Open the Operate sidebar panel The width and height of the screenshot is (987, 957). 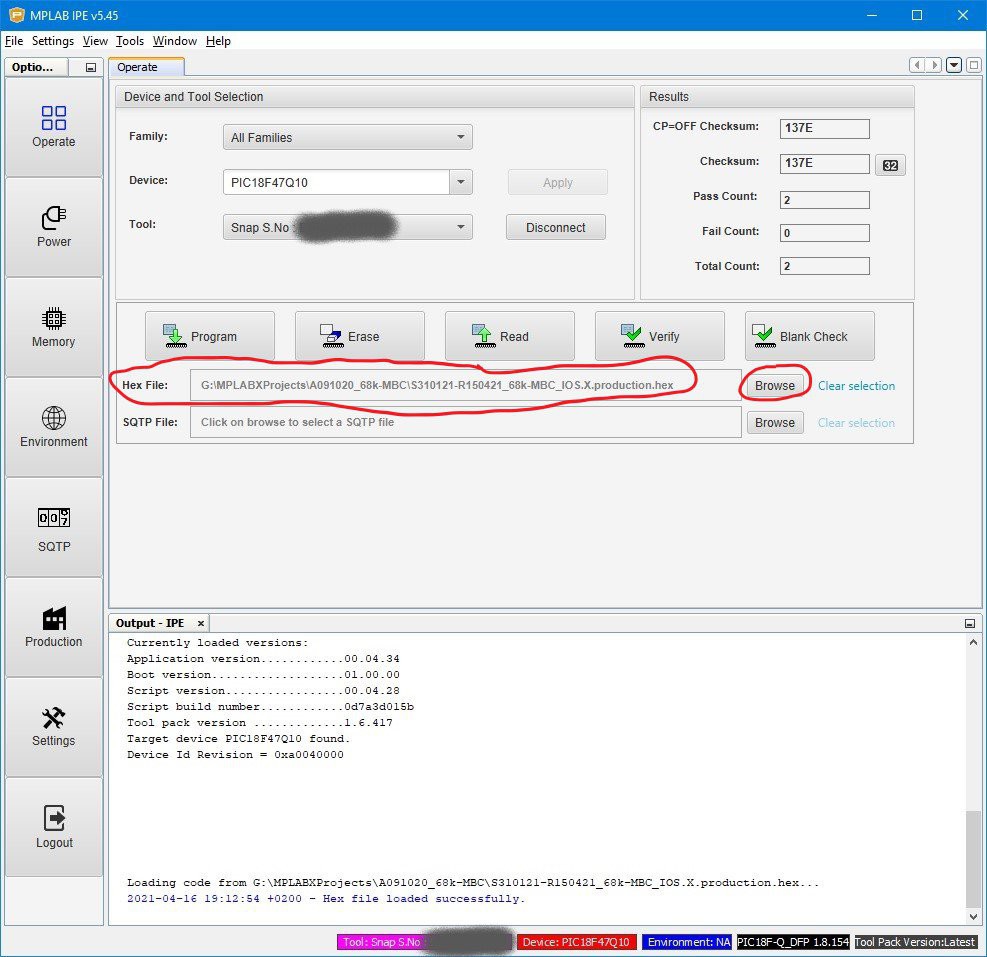54,127
